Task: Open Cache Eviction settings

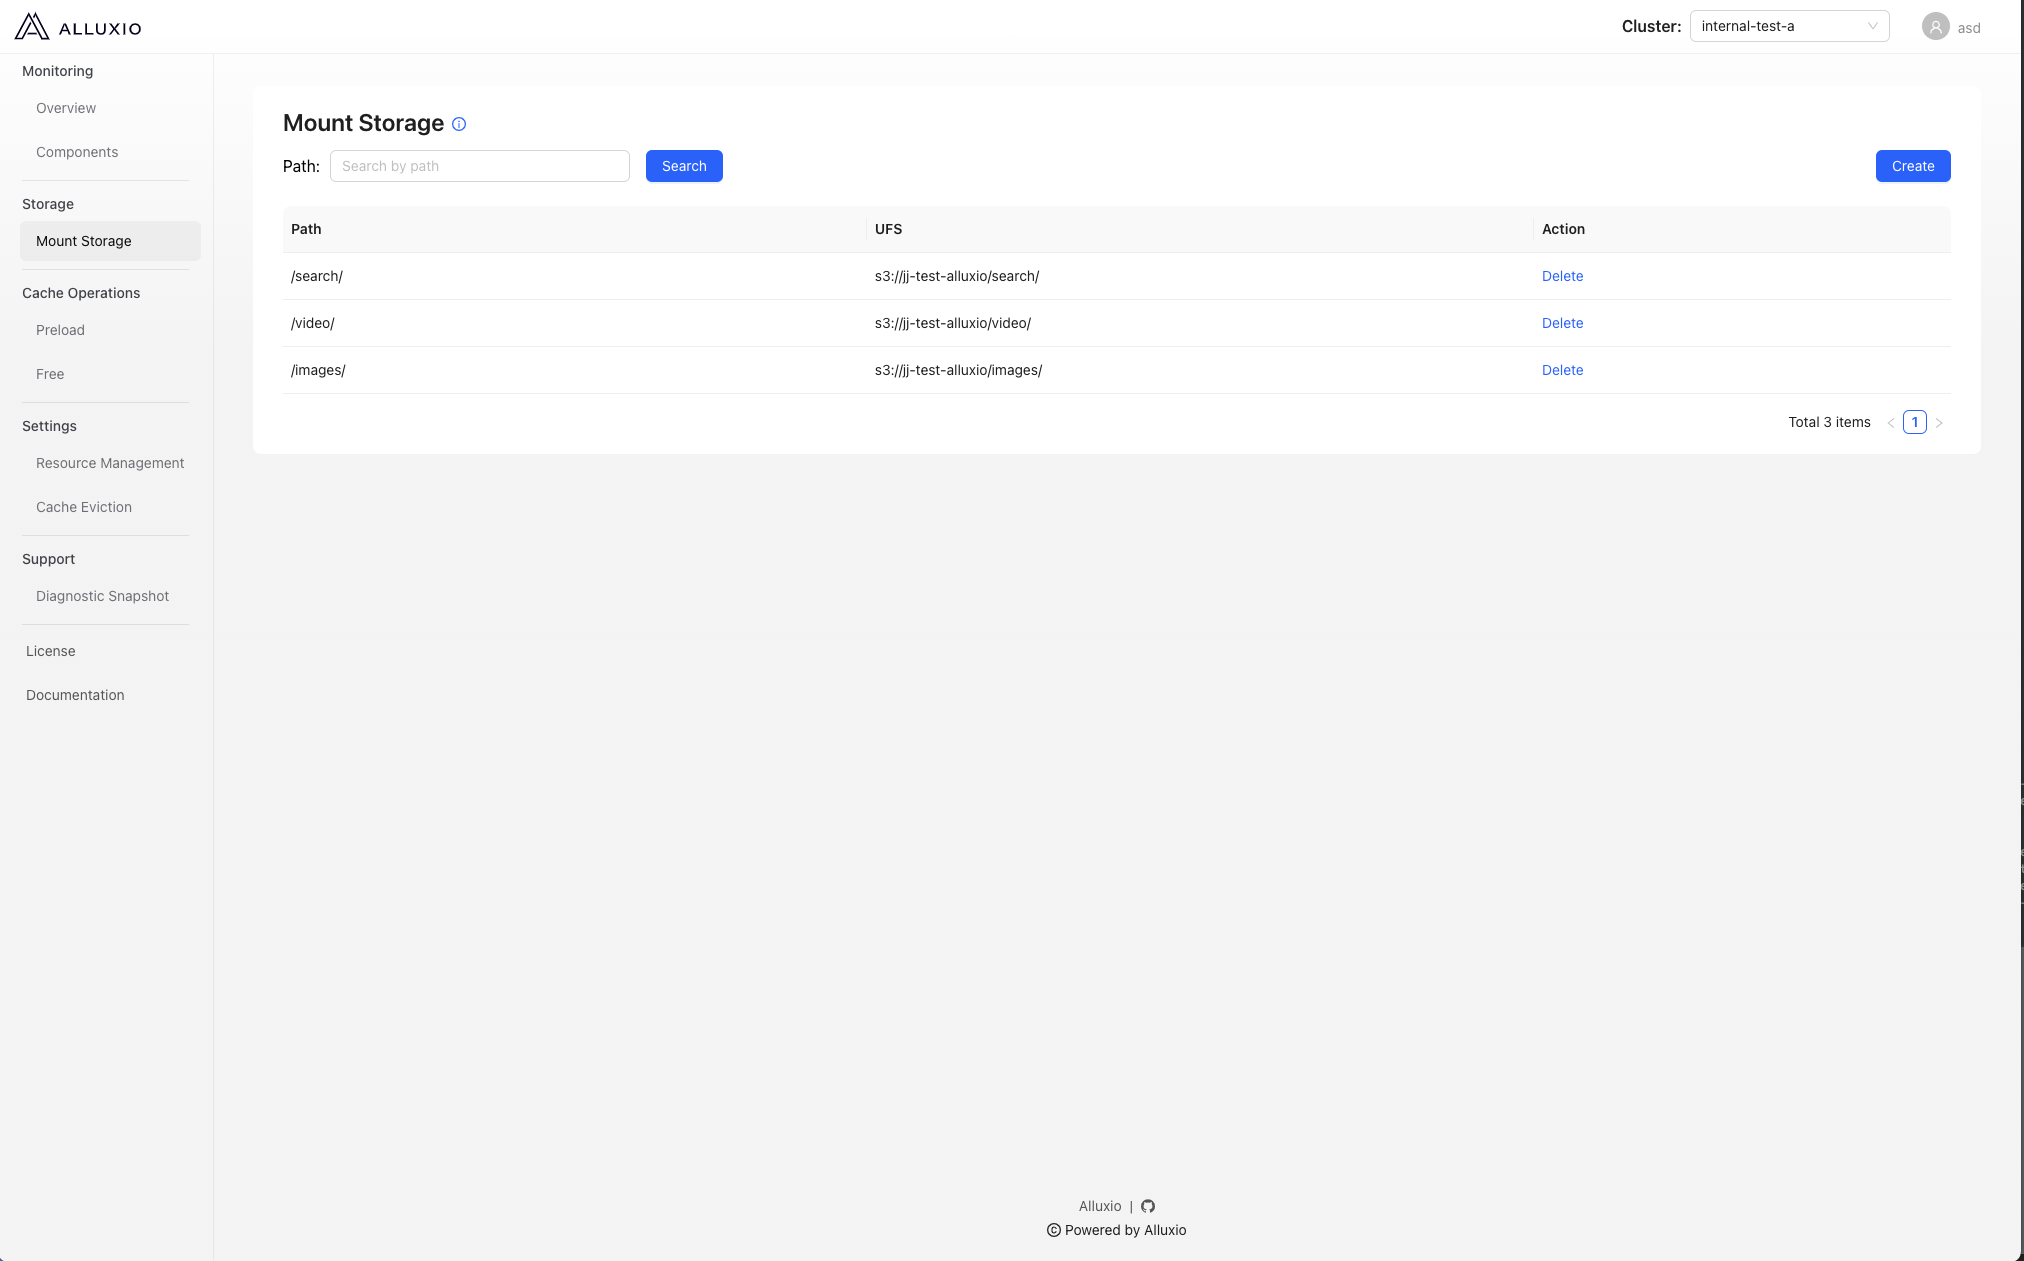Action: [84, 507]
